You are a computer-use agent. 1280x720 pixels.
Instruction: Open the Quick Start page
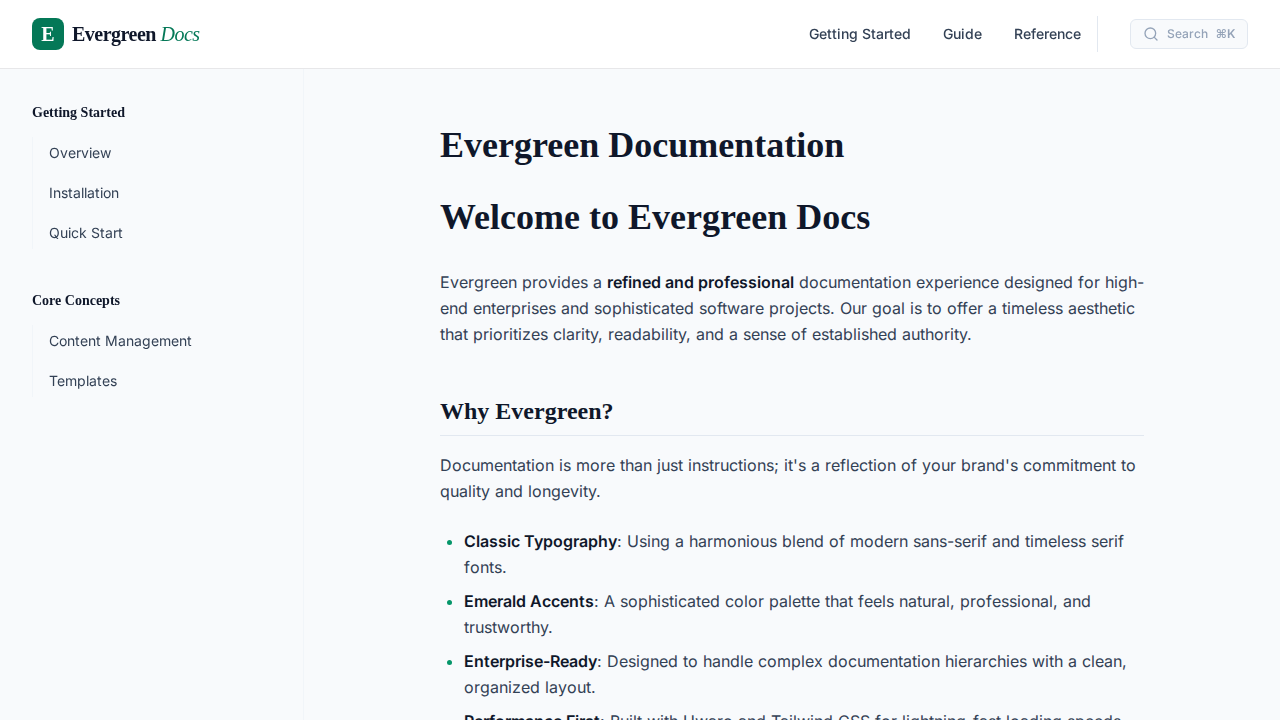click(x=86, y=233)
